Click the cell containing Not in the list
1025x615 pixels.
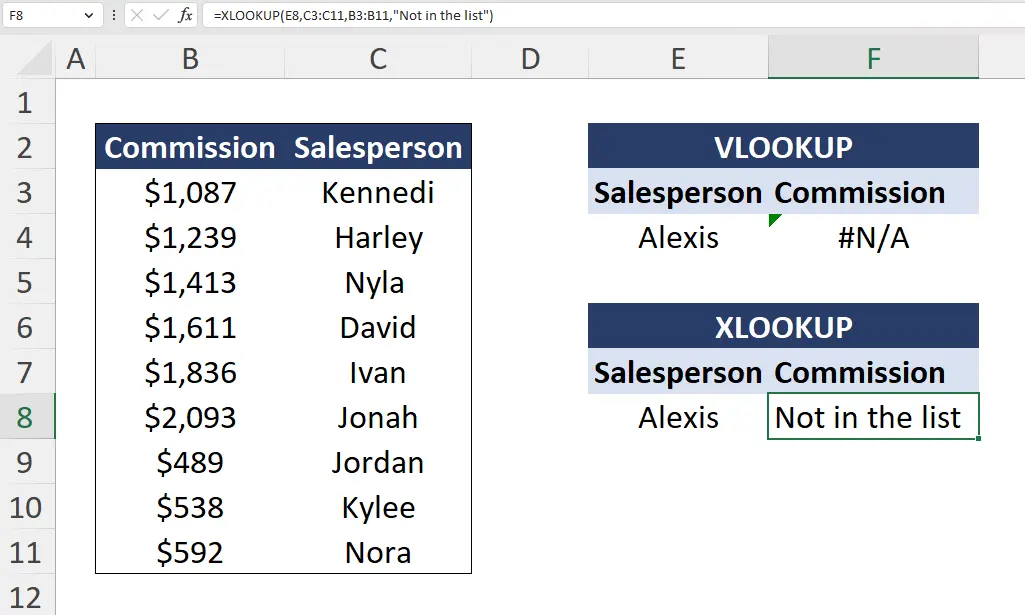(872, 417)
